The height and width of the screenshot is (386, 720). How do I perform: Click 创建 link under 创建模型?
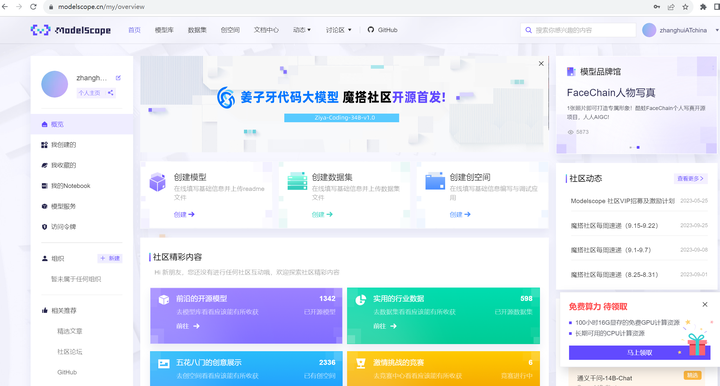point(184,214)
